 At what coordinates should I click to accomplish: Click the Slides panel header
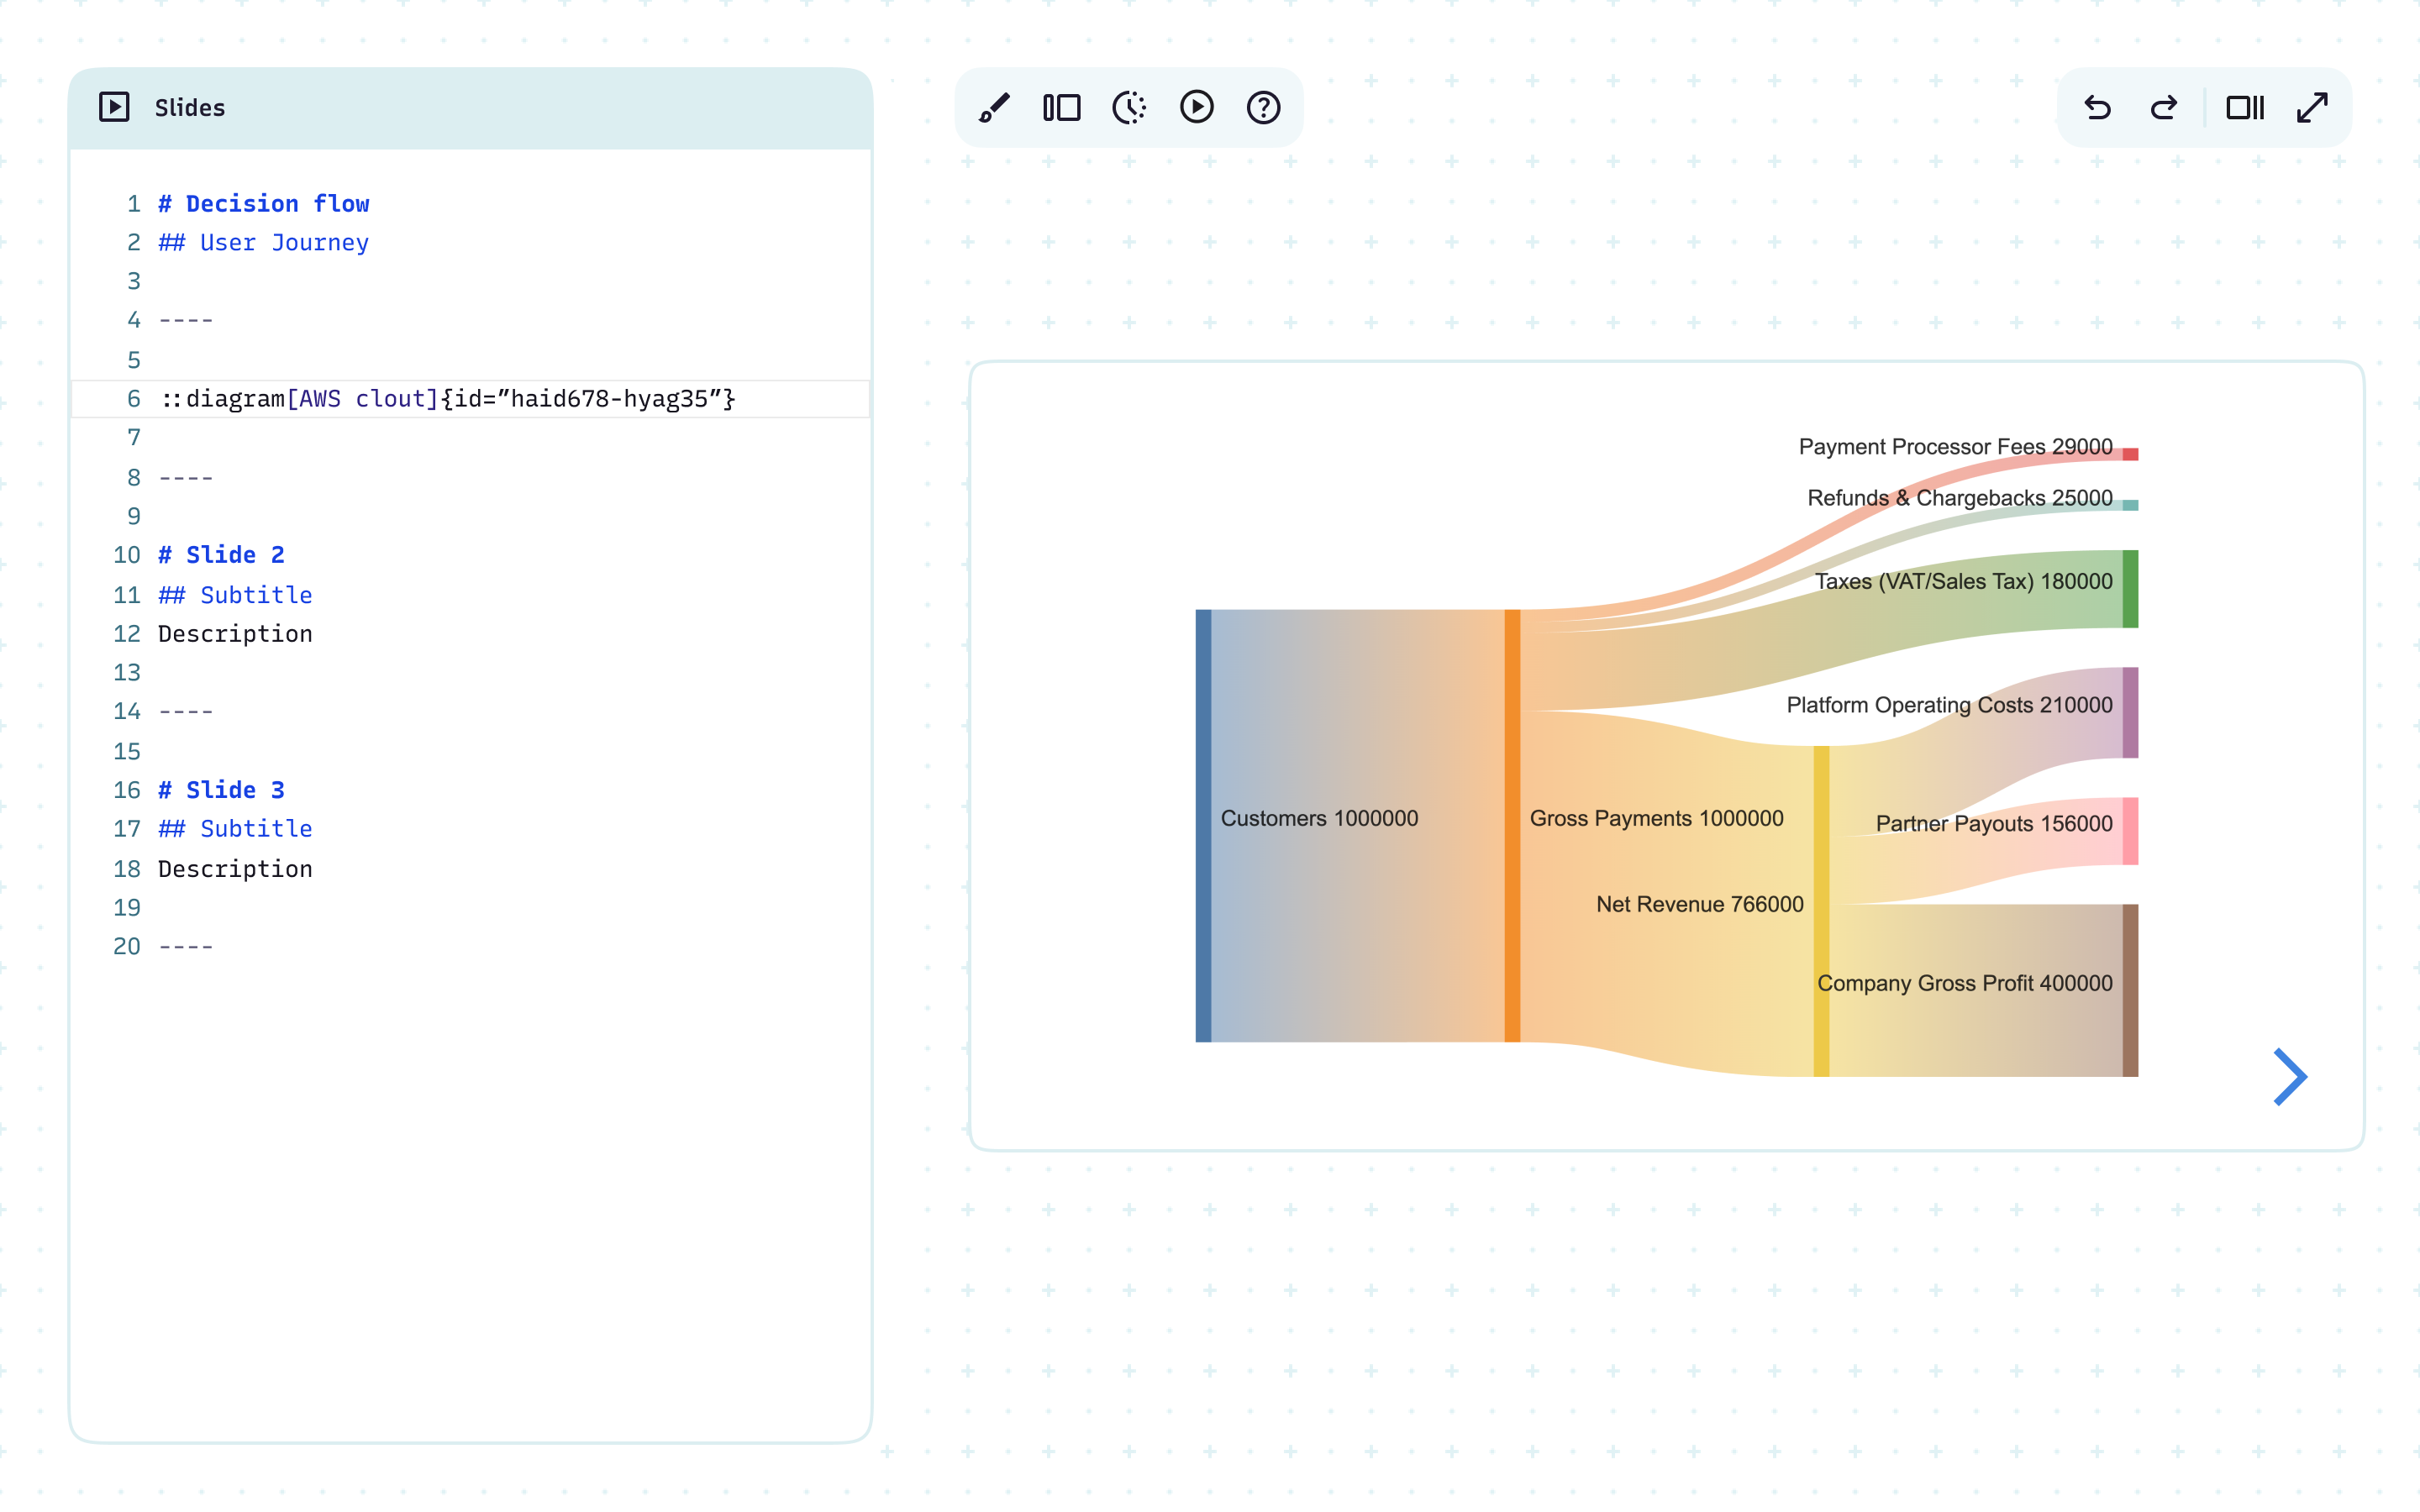[190, 107]
